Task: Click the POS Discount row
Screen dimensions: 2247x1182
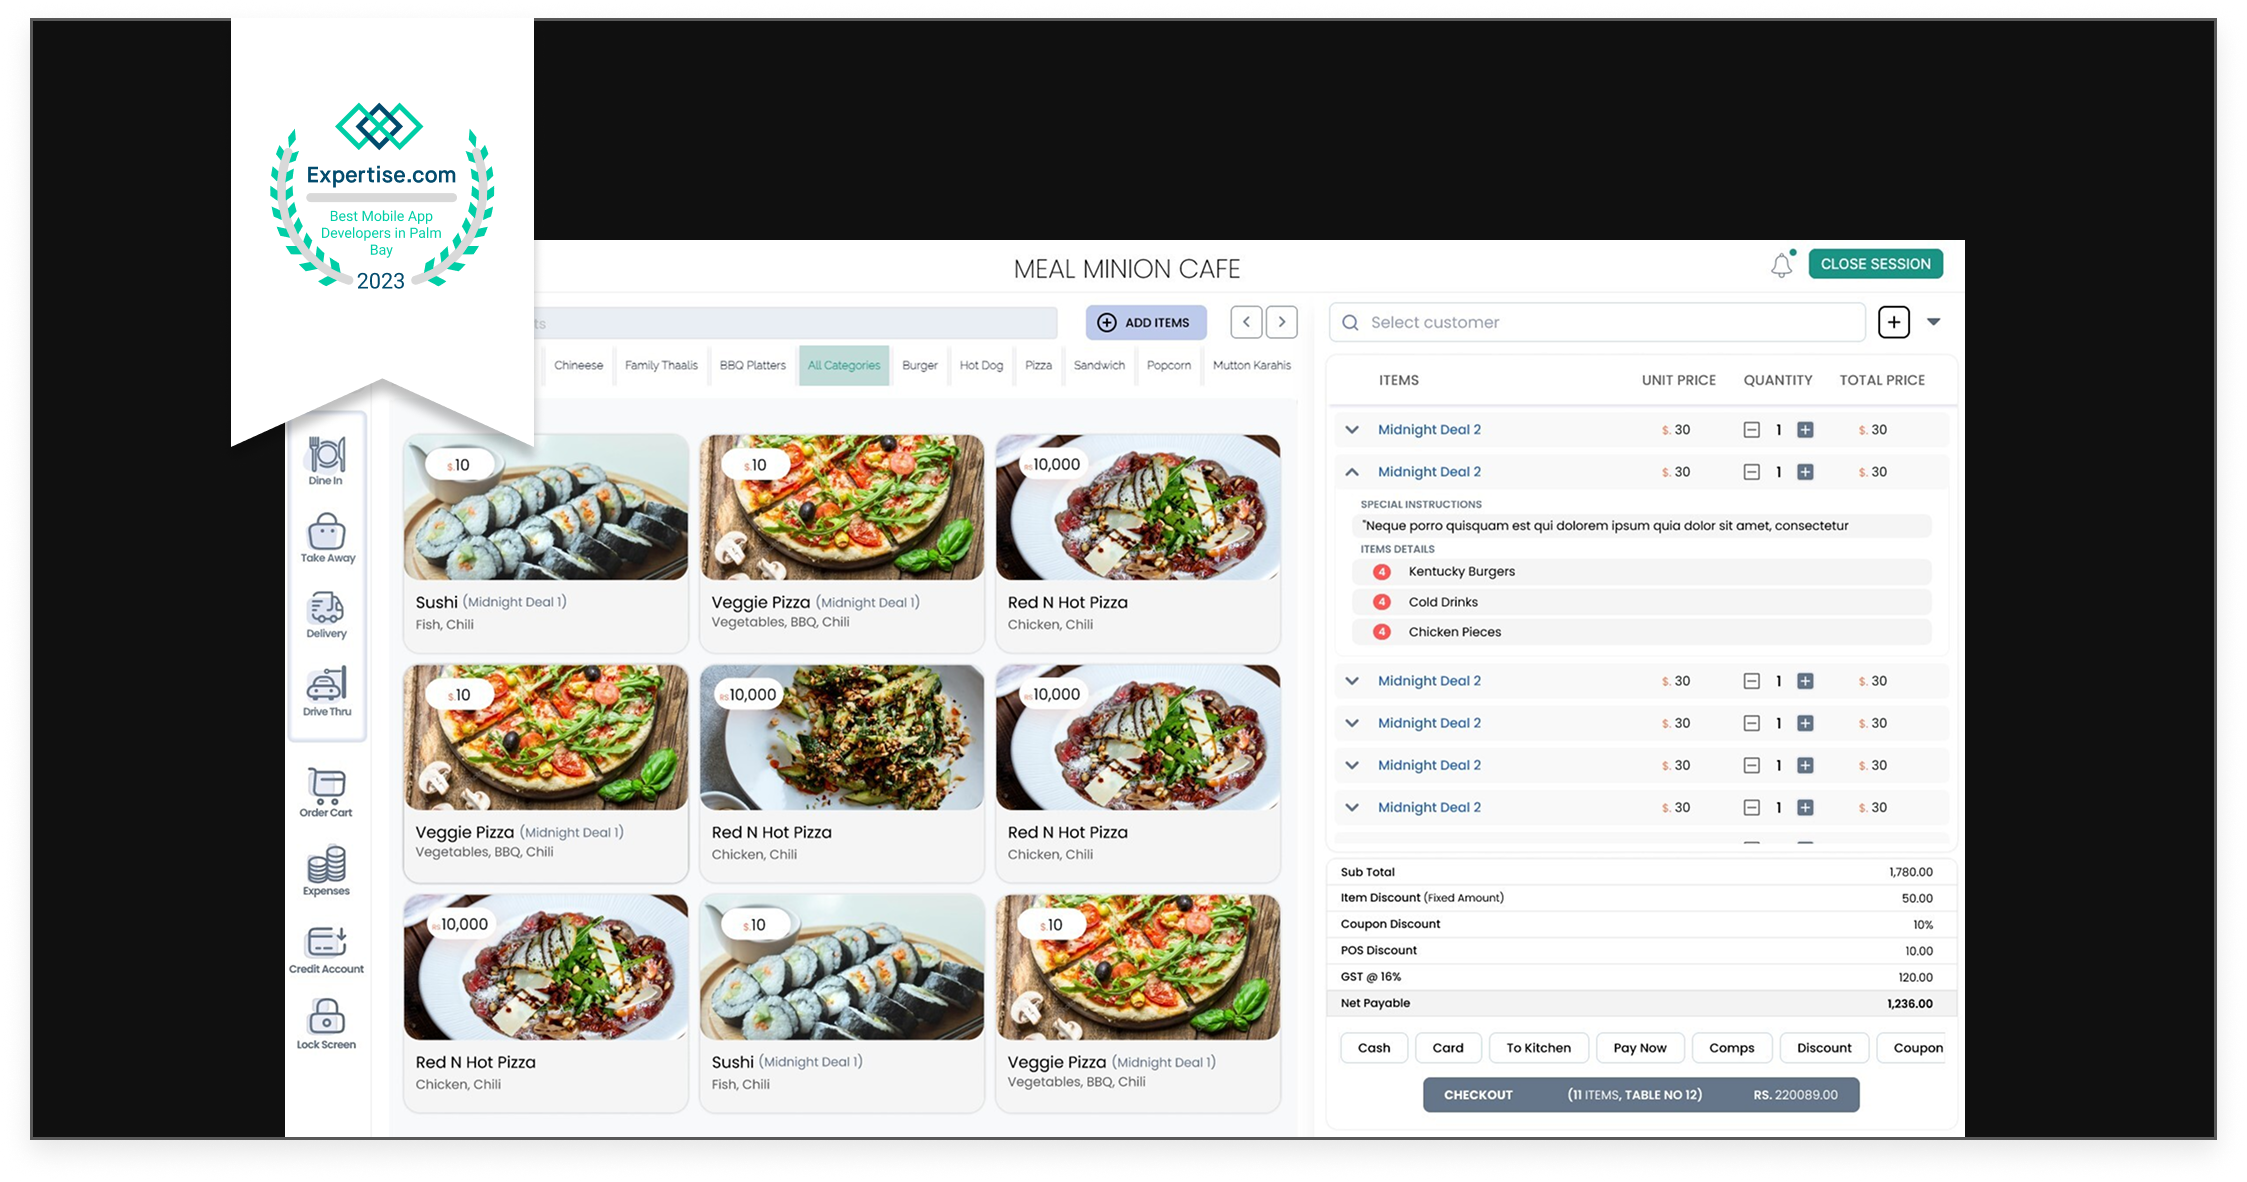Action: tap(1642, 951)
